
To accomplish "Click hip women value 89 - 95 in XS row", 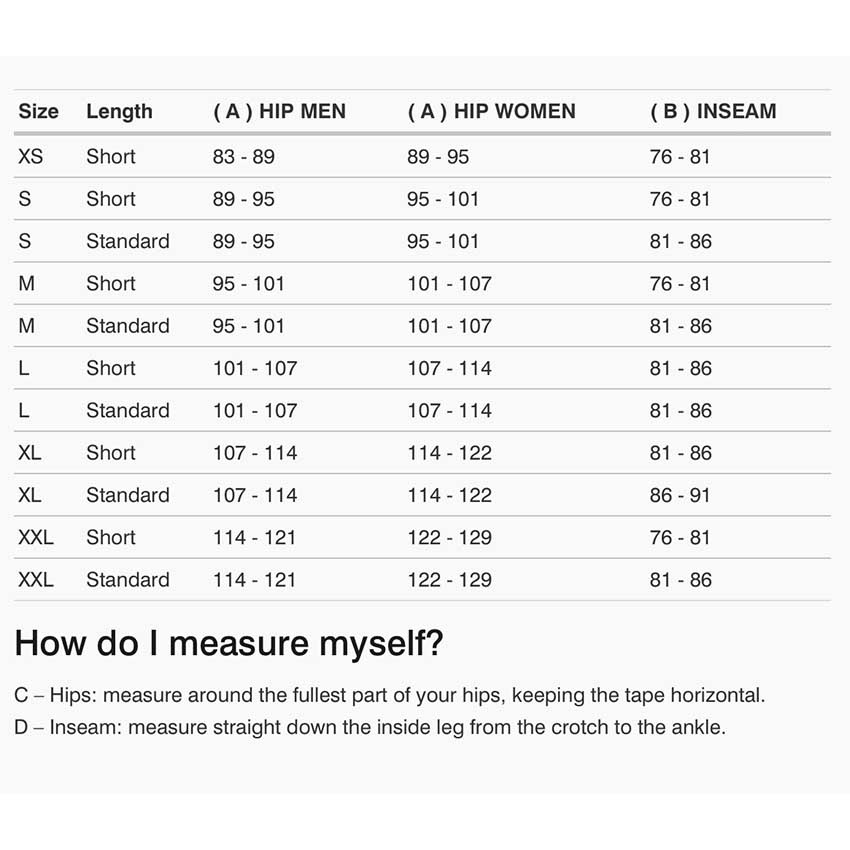I will point(438,157).
